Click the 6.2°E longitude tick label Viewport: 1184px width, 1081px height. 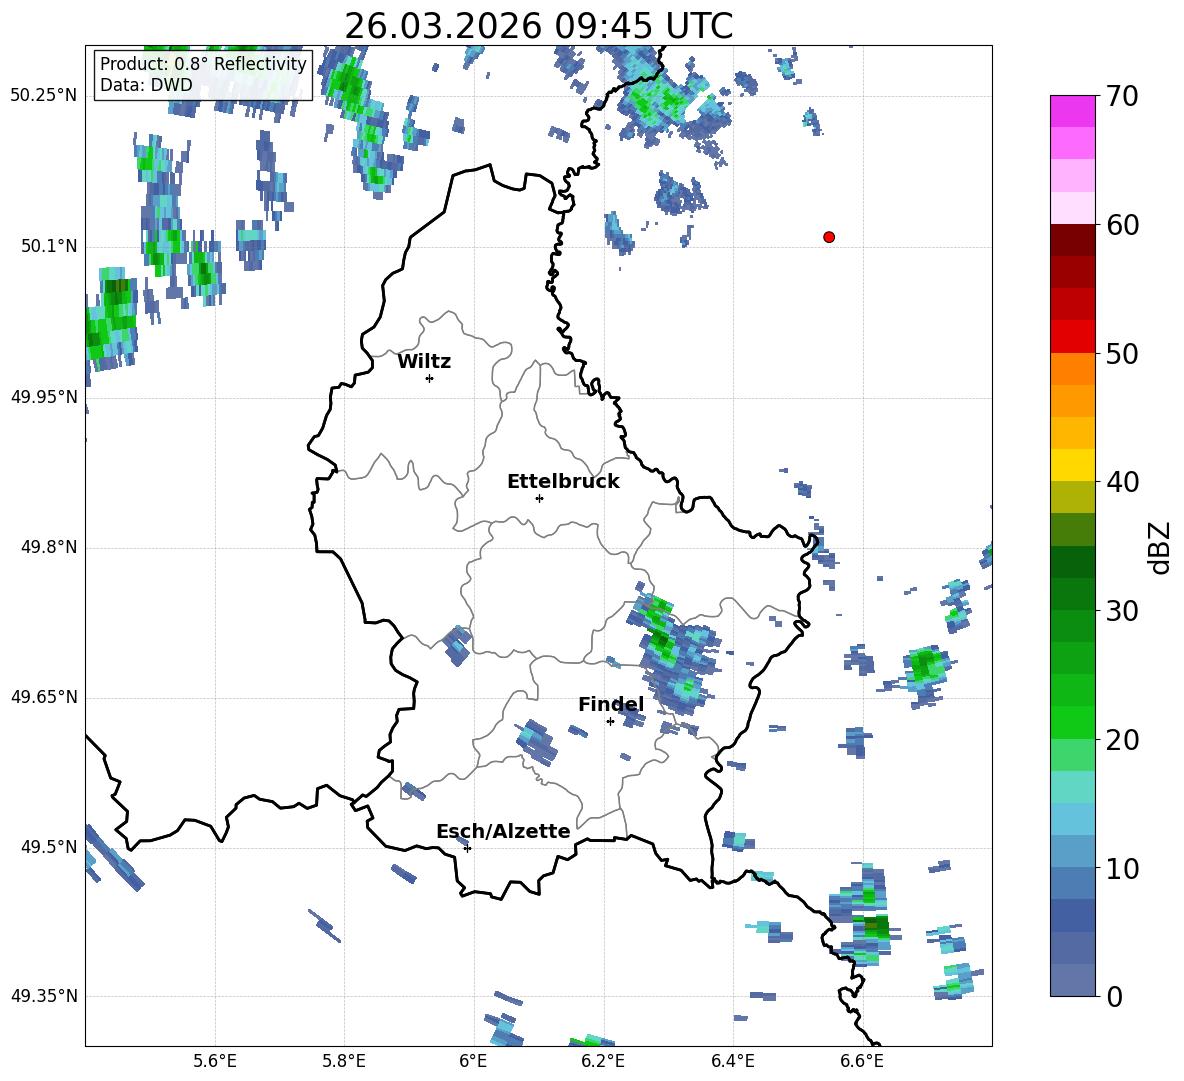click(x=603, y=1060)
